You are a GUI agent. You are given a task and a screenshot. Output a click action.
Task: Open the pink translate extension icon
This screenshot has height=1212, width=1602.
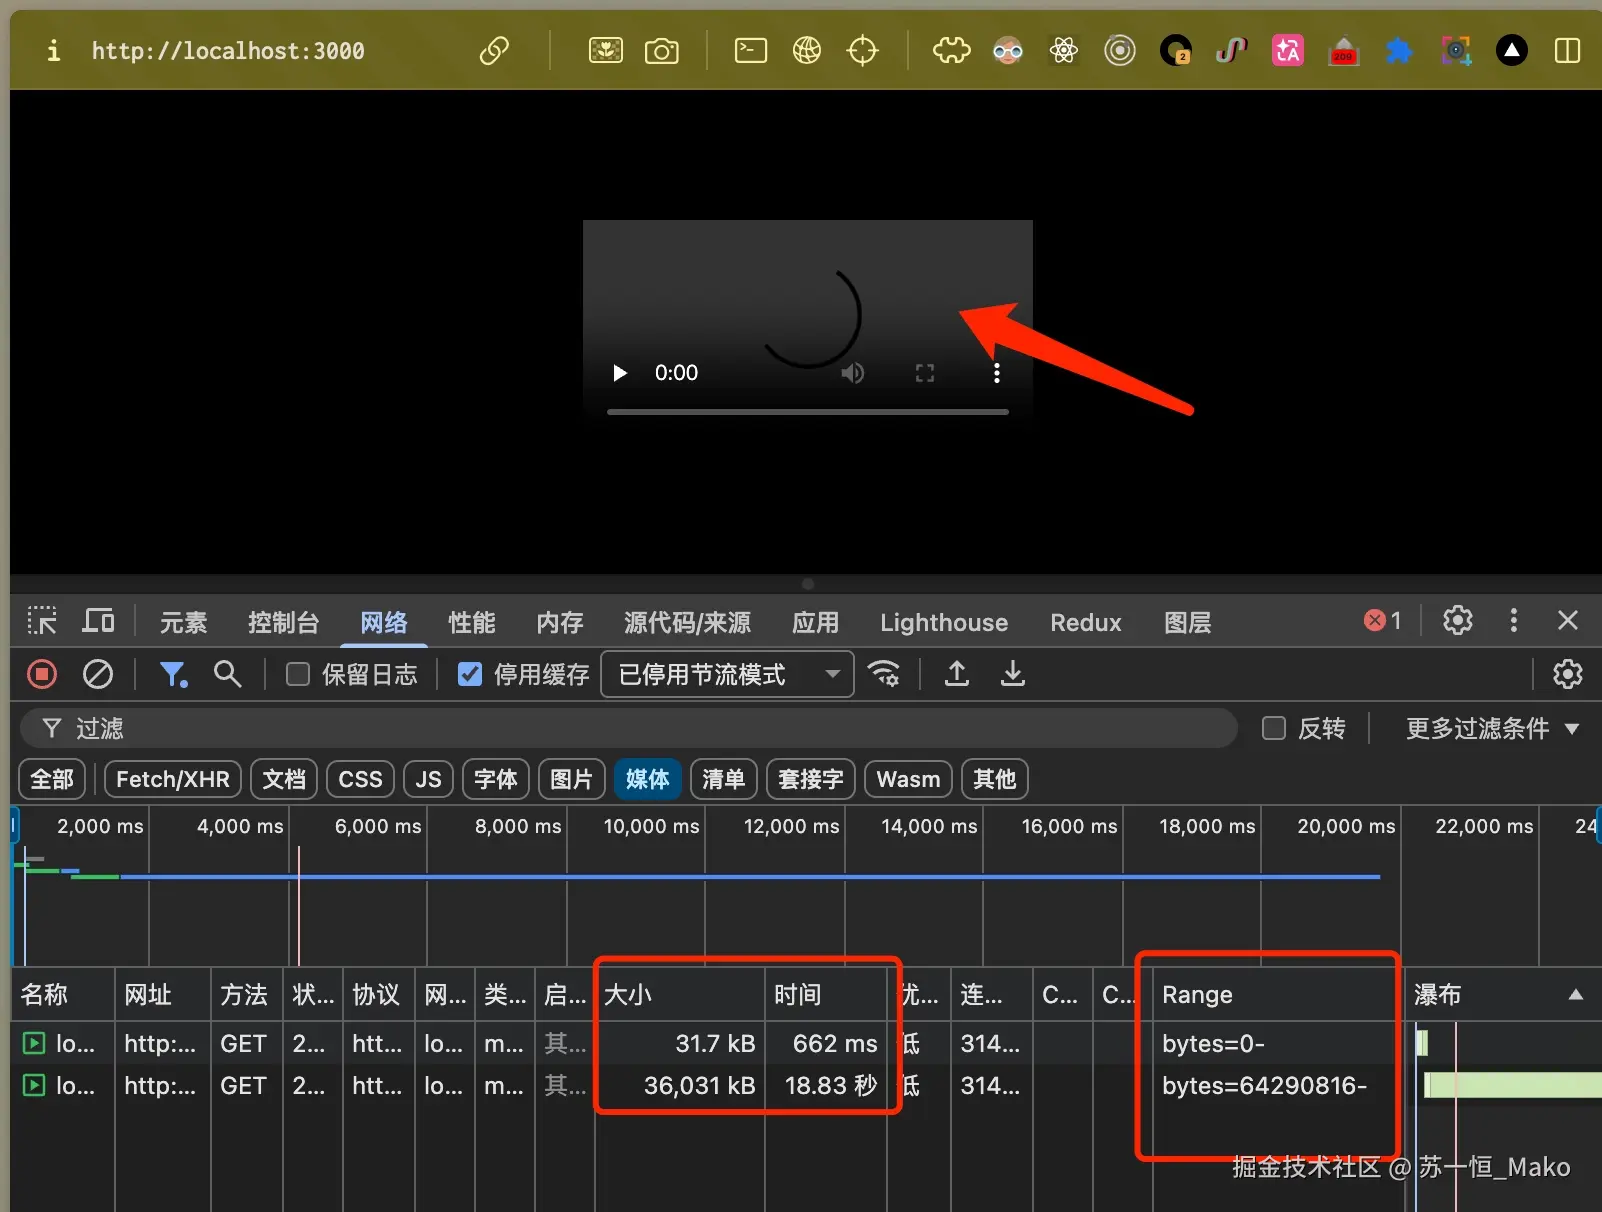pos(1287,50)
